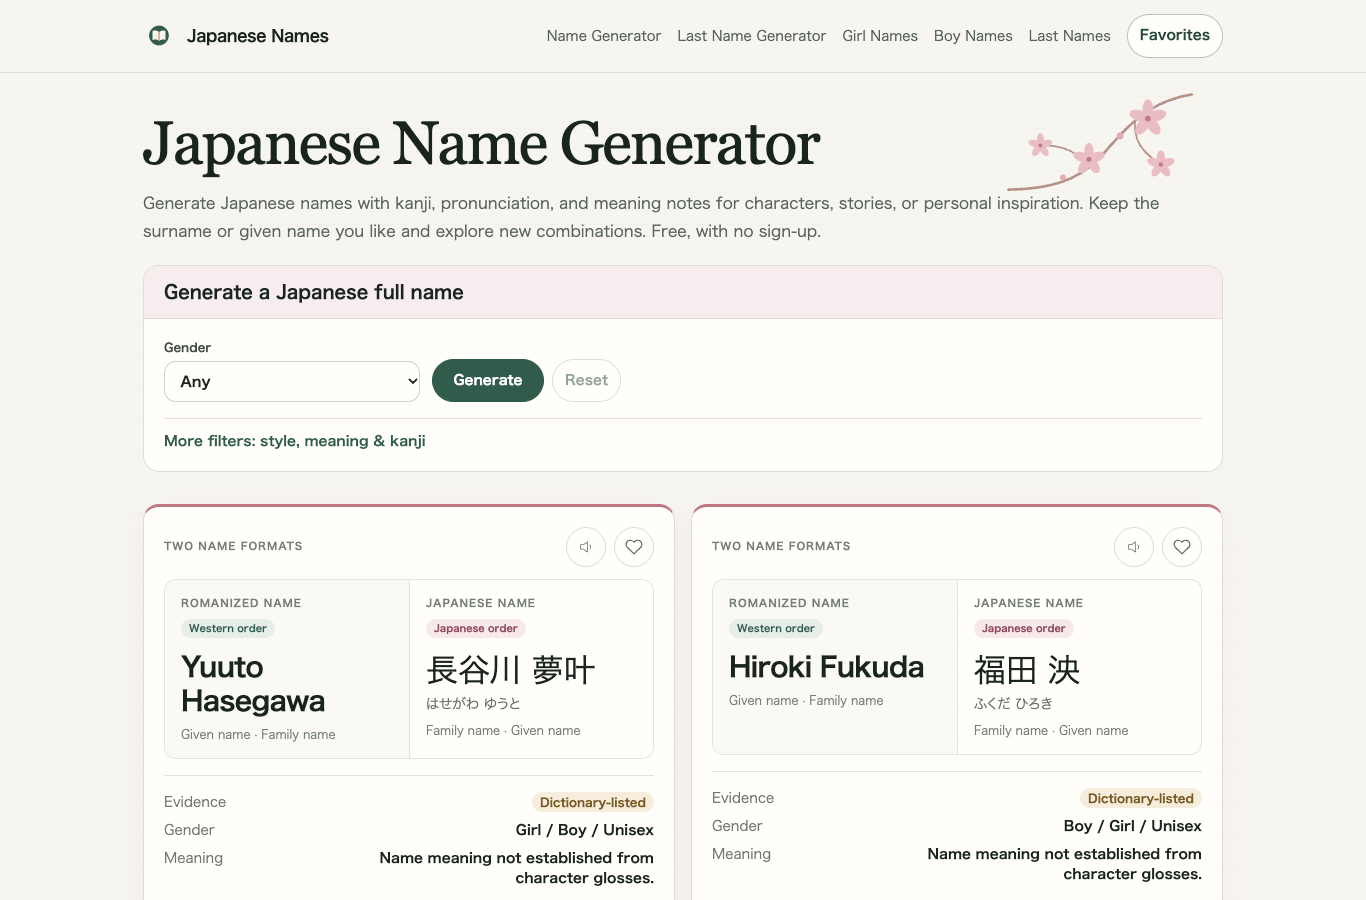1366x900 pixels.
Task: Click the Girl / Boy / Unisex gender value
Action: click(585, 830)
